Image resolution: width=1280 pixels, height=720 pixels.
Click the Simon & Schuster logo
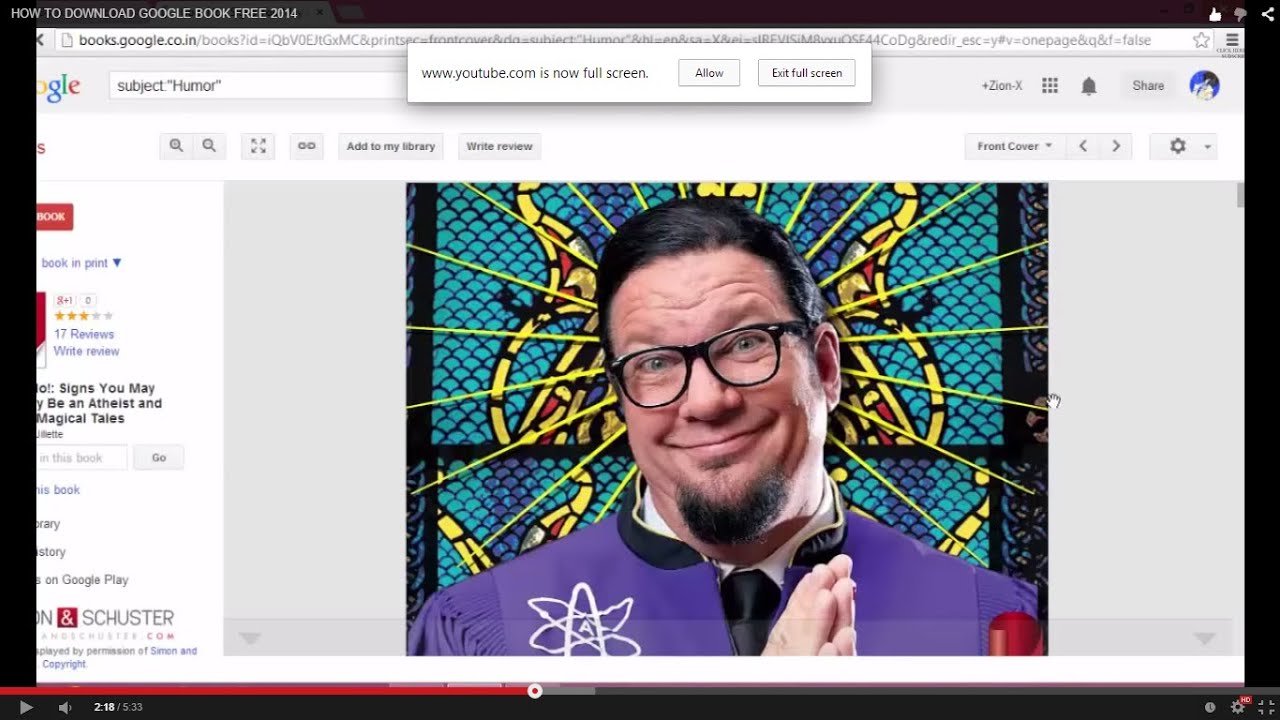[105, 624]
